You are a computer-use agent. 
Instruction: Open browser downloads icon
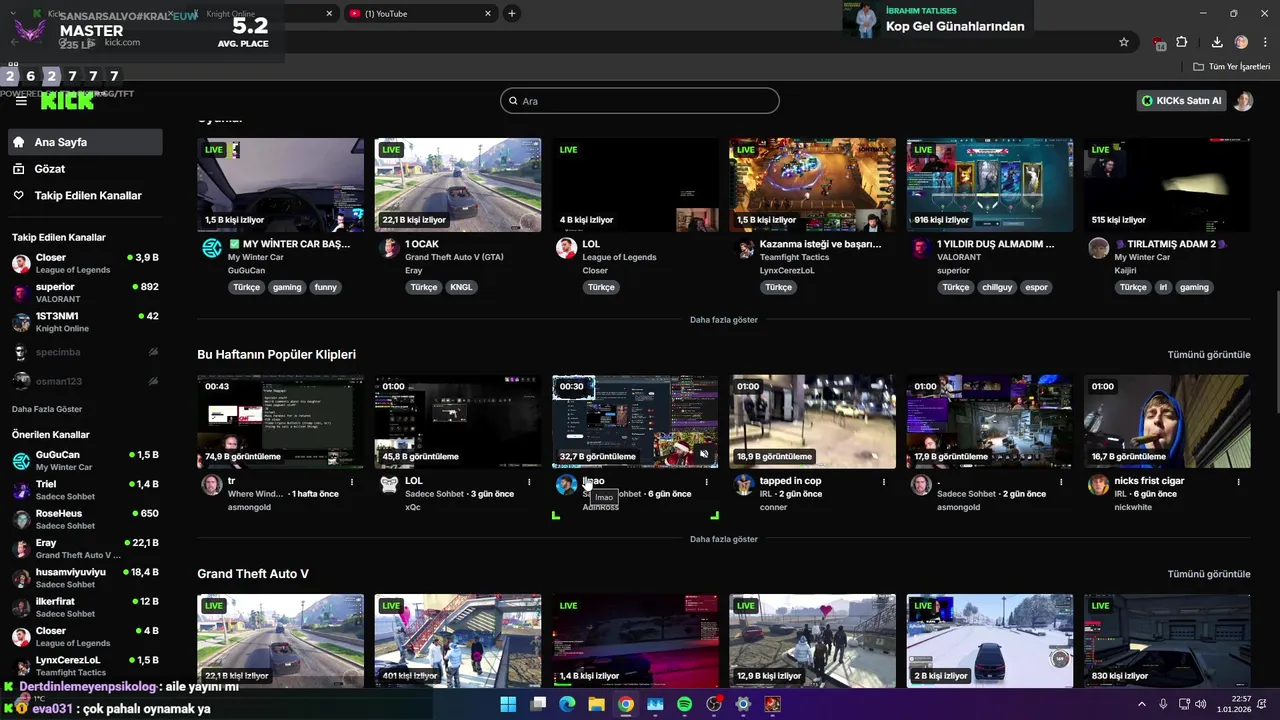pyautogui.click(x=1217, y=42)
